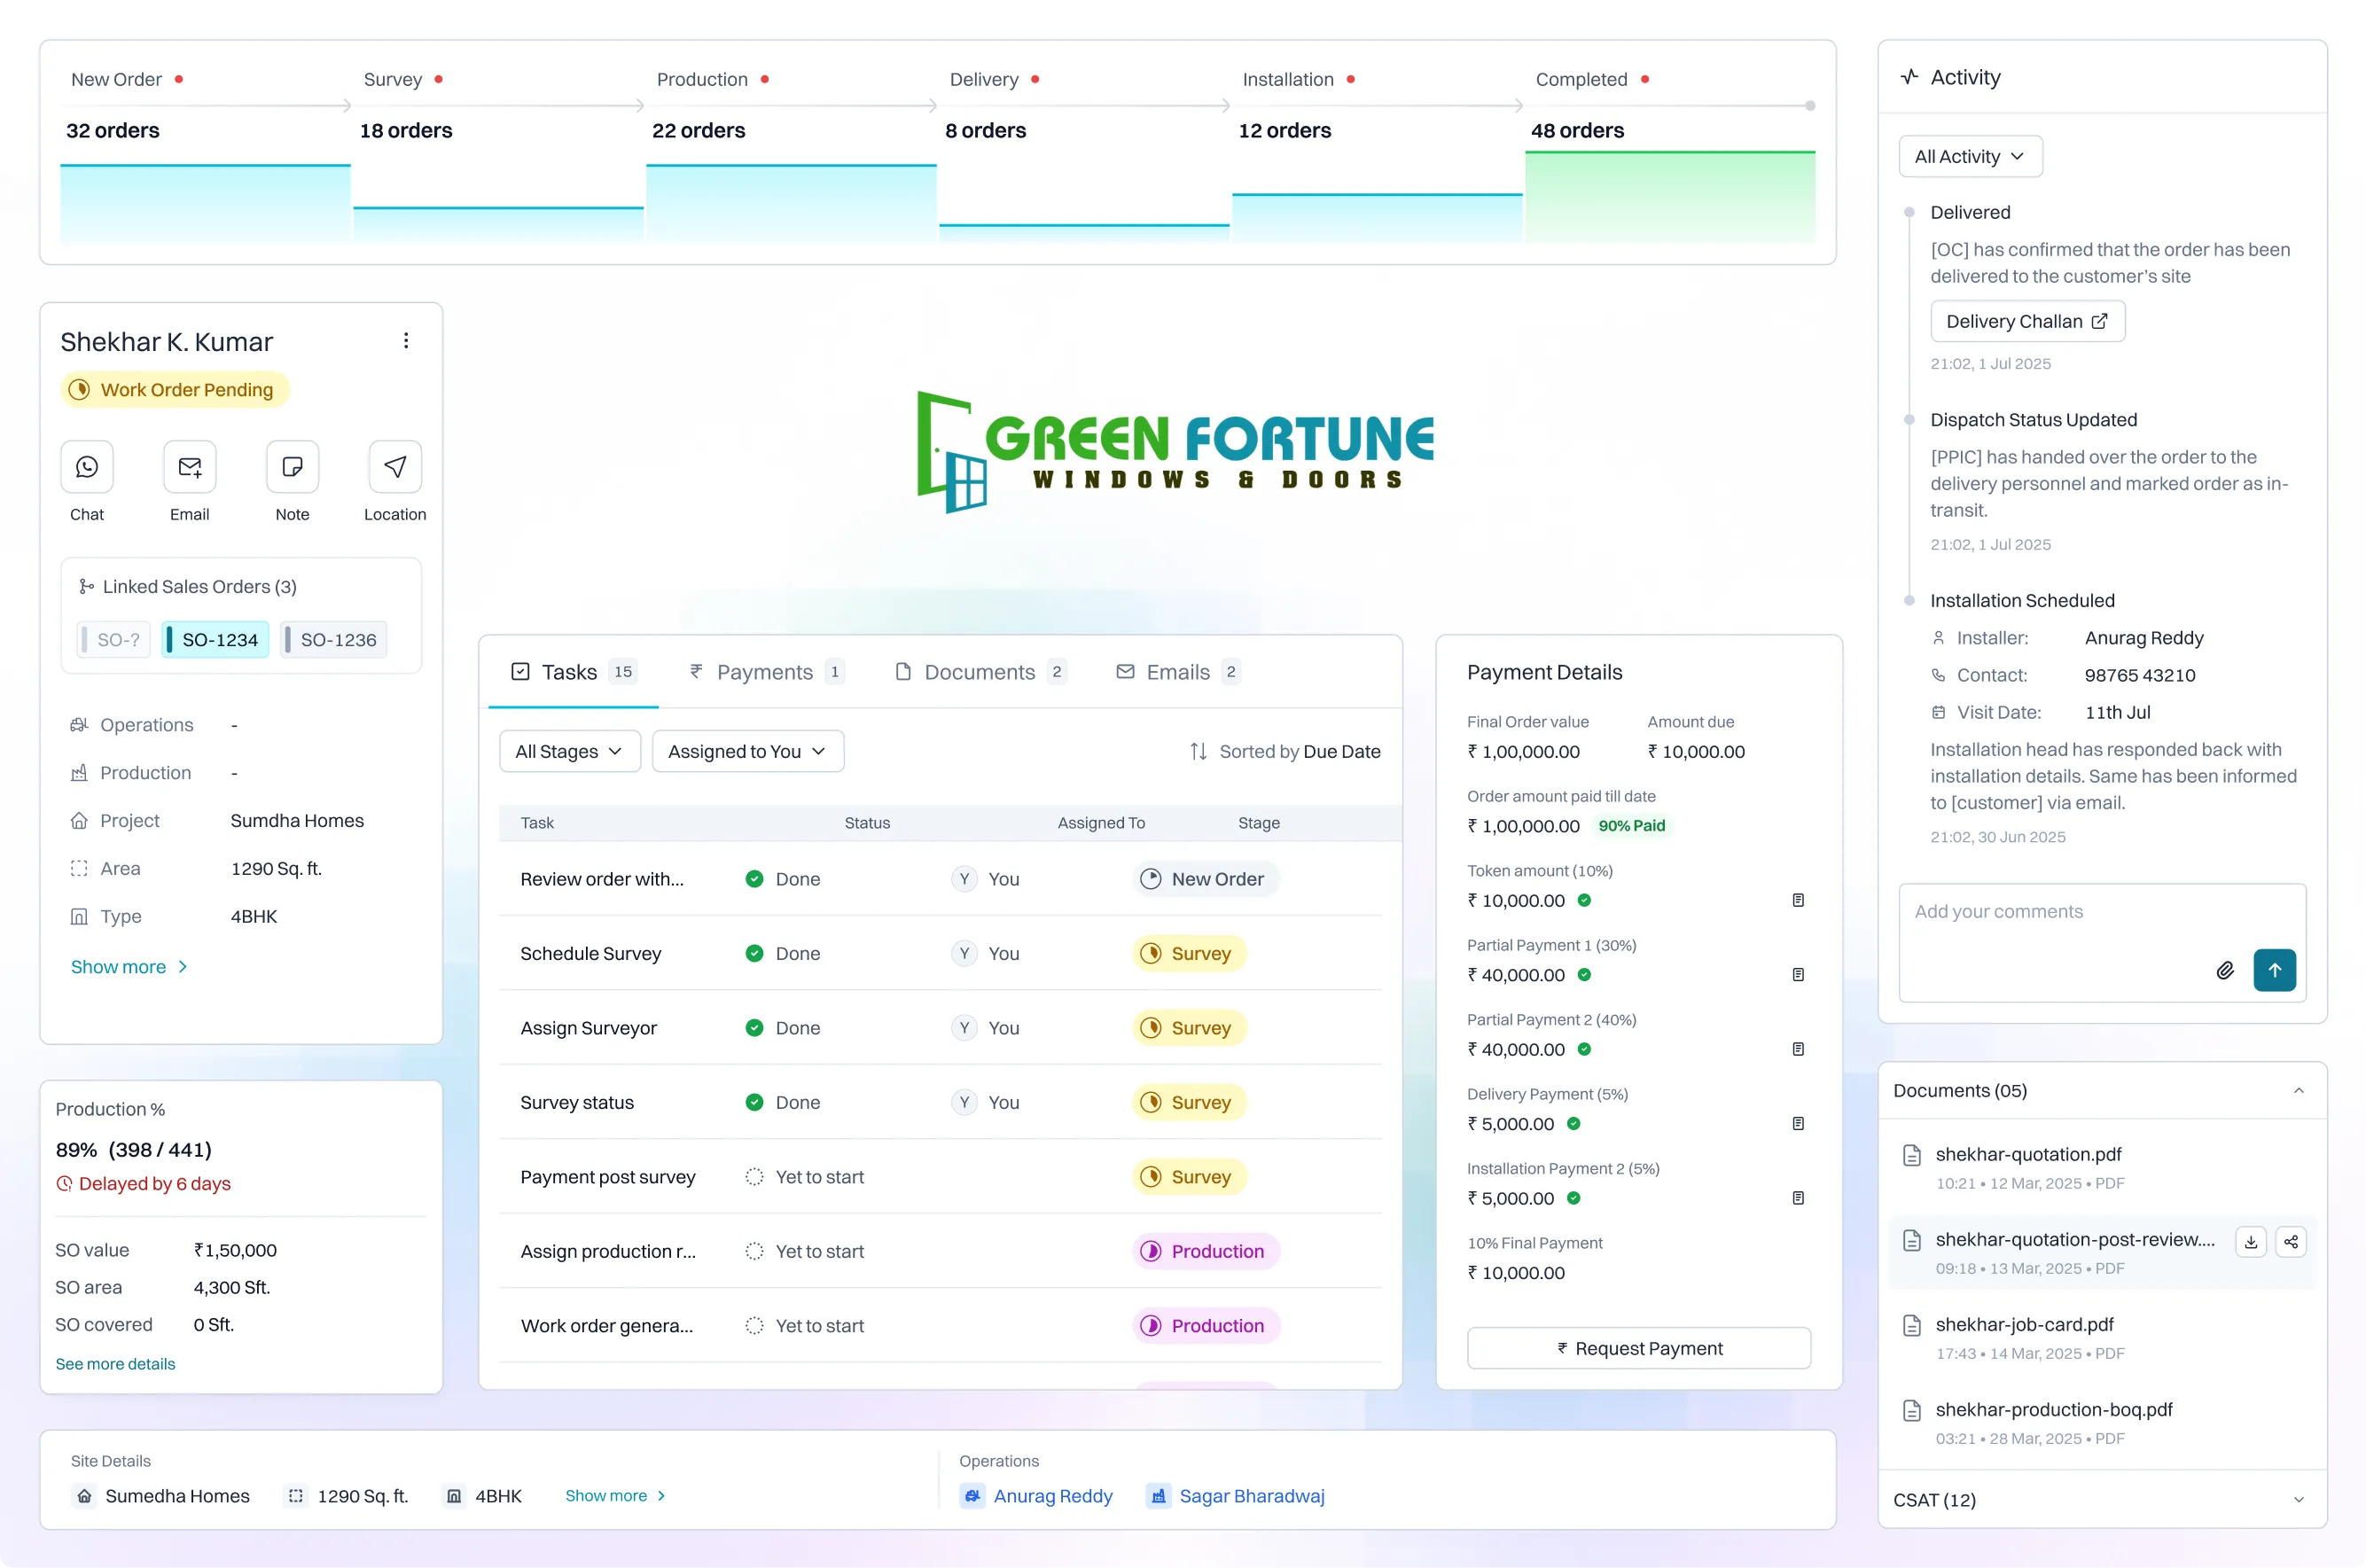Open the shekhar-job-card.pdf document
2366x1568 pixels.
click(x=2102, y=1338)
